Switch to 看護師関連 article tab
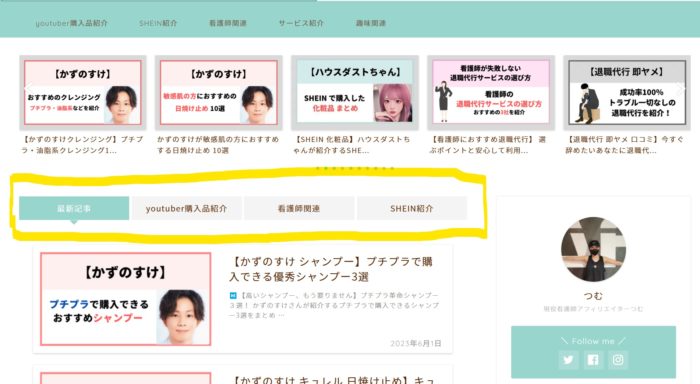Image resolution: width=700 pixels, height=384 pixels. [x=299, y=208]
